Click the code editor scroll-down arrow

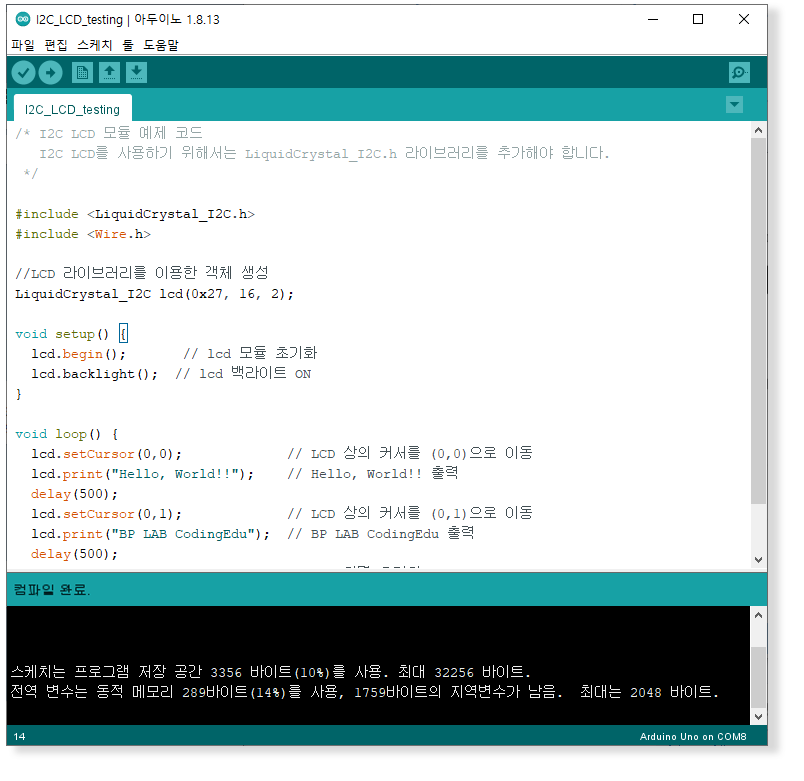click(x=758, y=560)
